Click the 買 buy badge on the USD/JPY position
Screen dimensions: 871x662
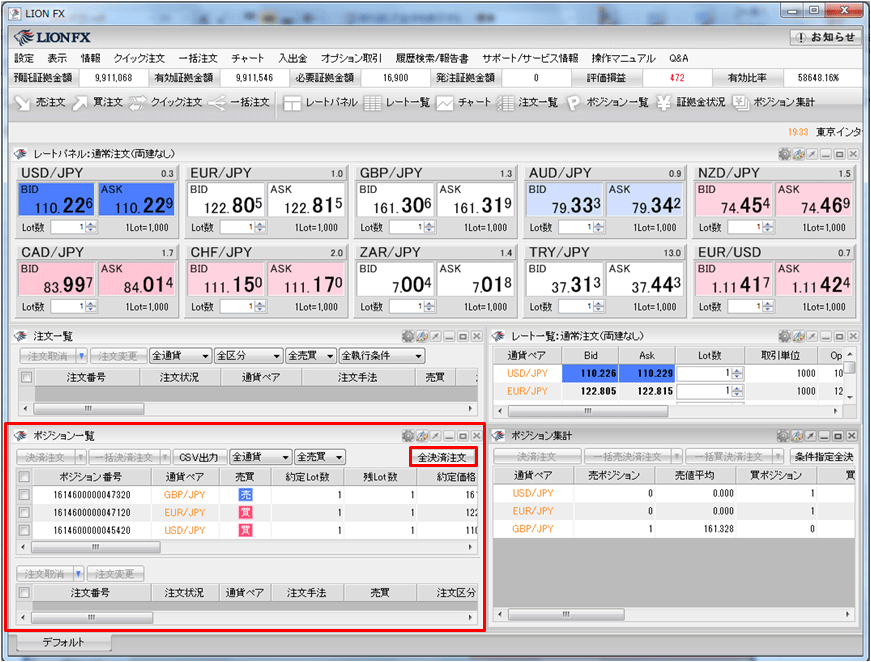(245, 530)
